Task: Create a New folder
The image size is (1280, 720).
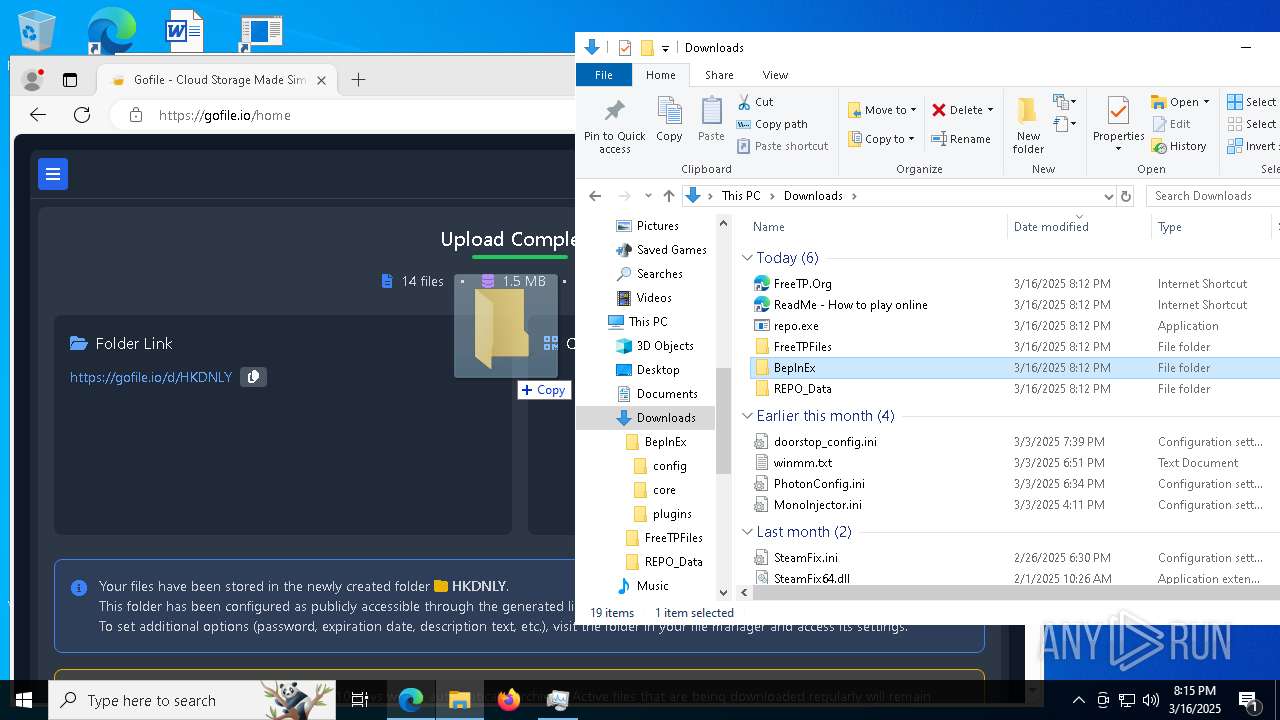Action: tap(1028, 126)
